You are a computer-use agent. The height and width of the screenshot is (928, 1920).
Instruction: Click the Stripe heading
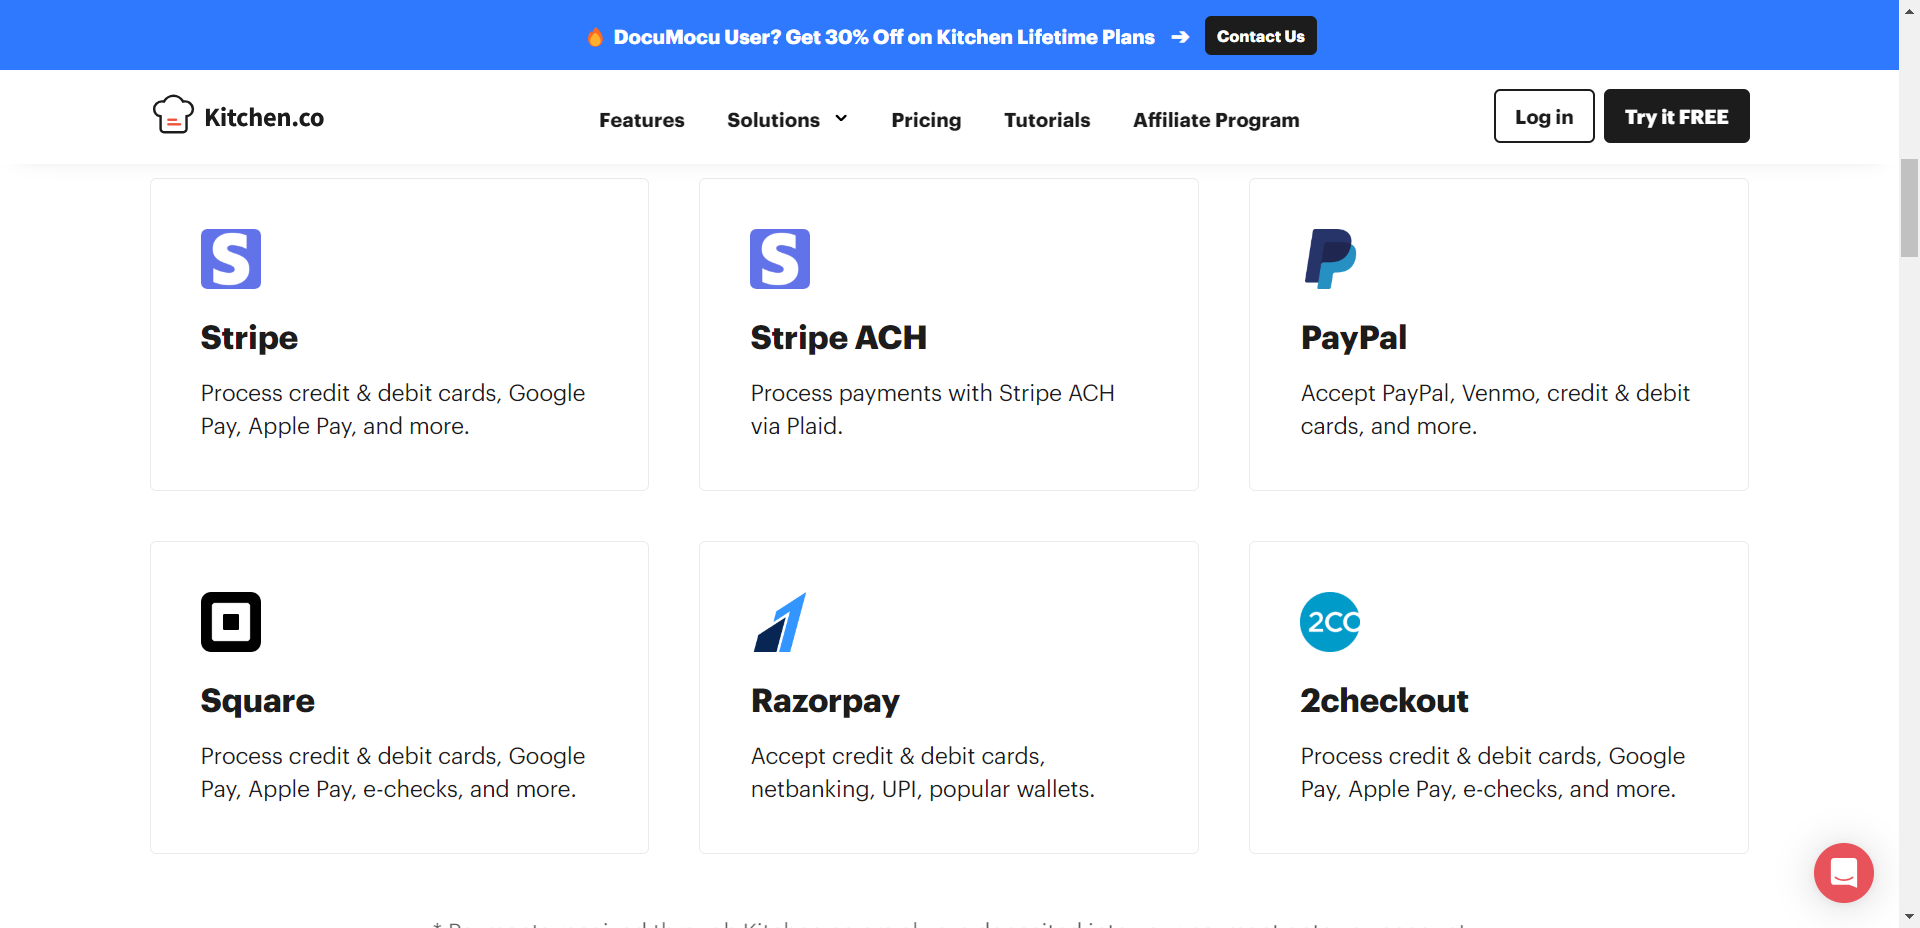[249, 338]
